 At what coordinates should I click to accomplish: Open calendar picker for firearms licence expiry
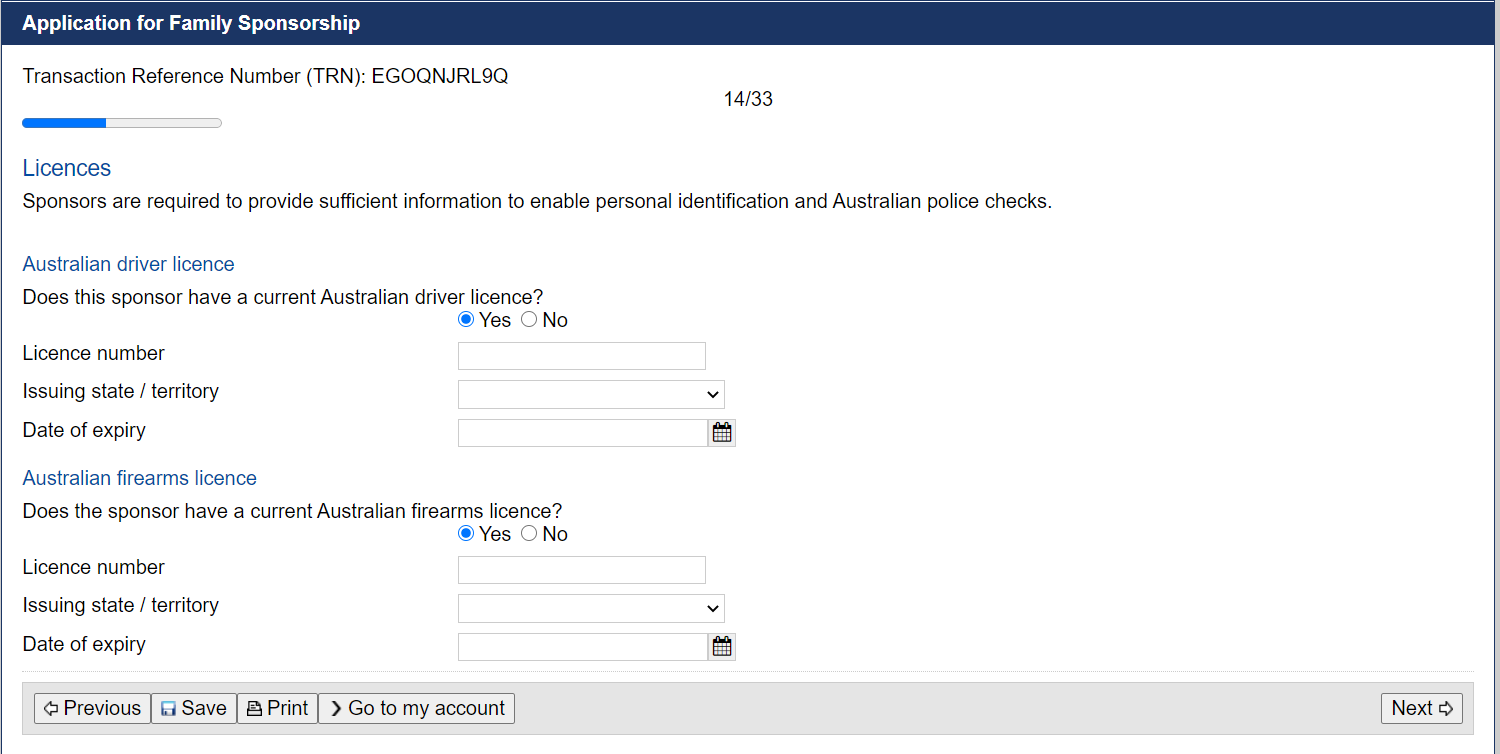pos(722,647)
